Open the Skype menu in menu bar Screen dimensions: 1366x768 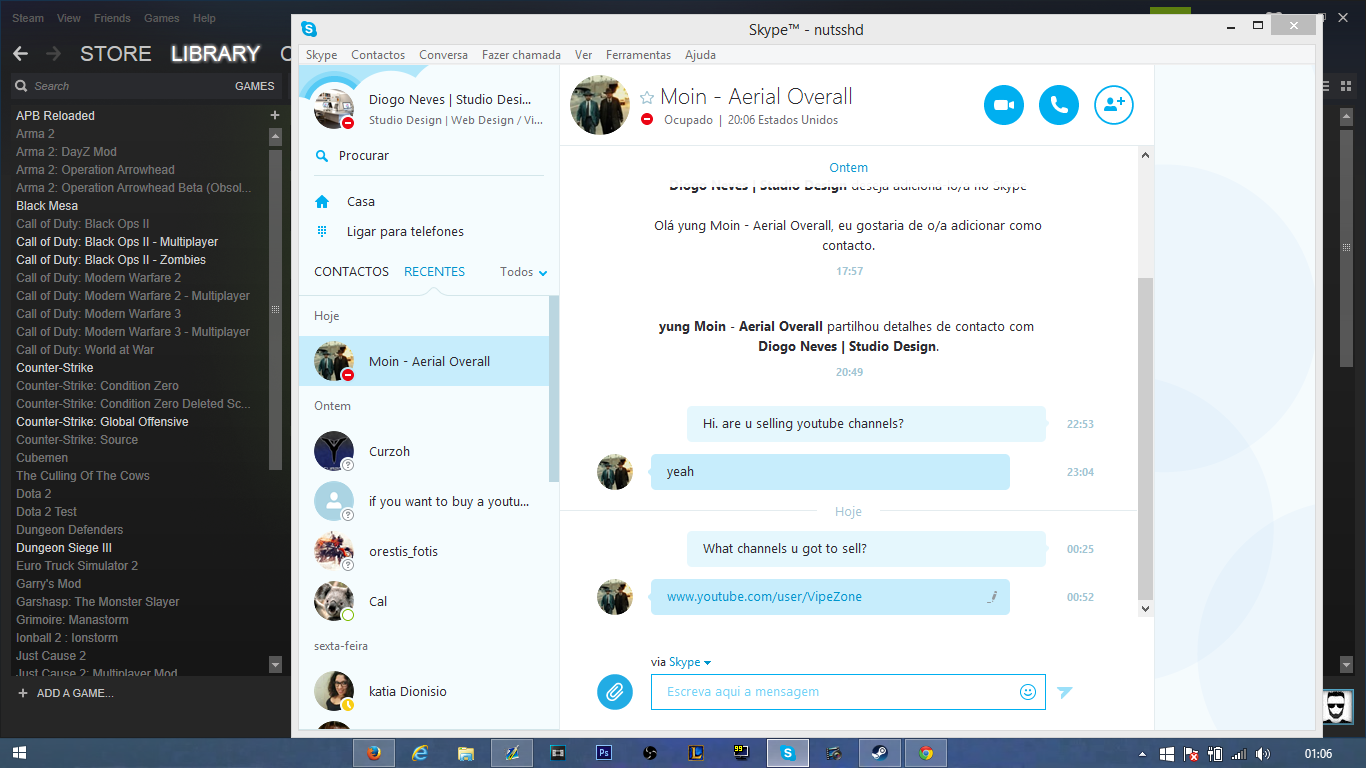pyautogui.click(x=321, y=55)
